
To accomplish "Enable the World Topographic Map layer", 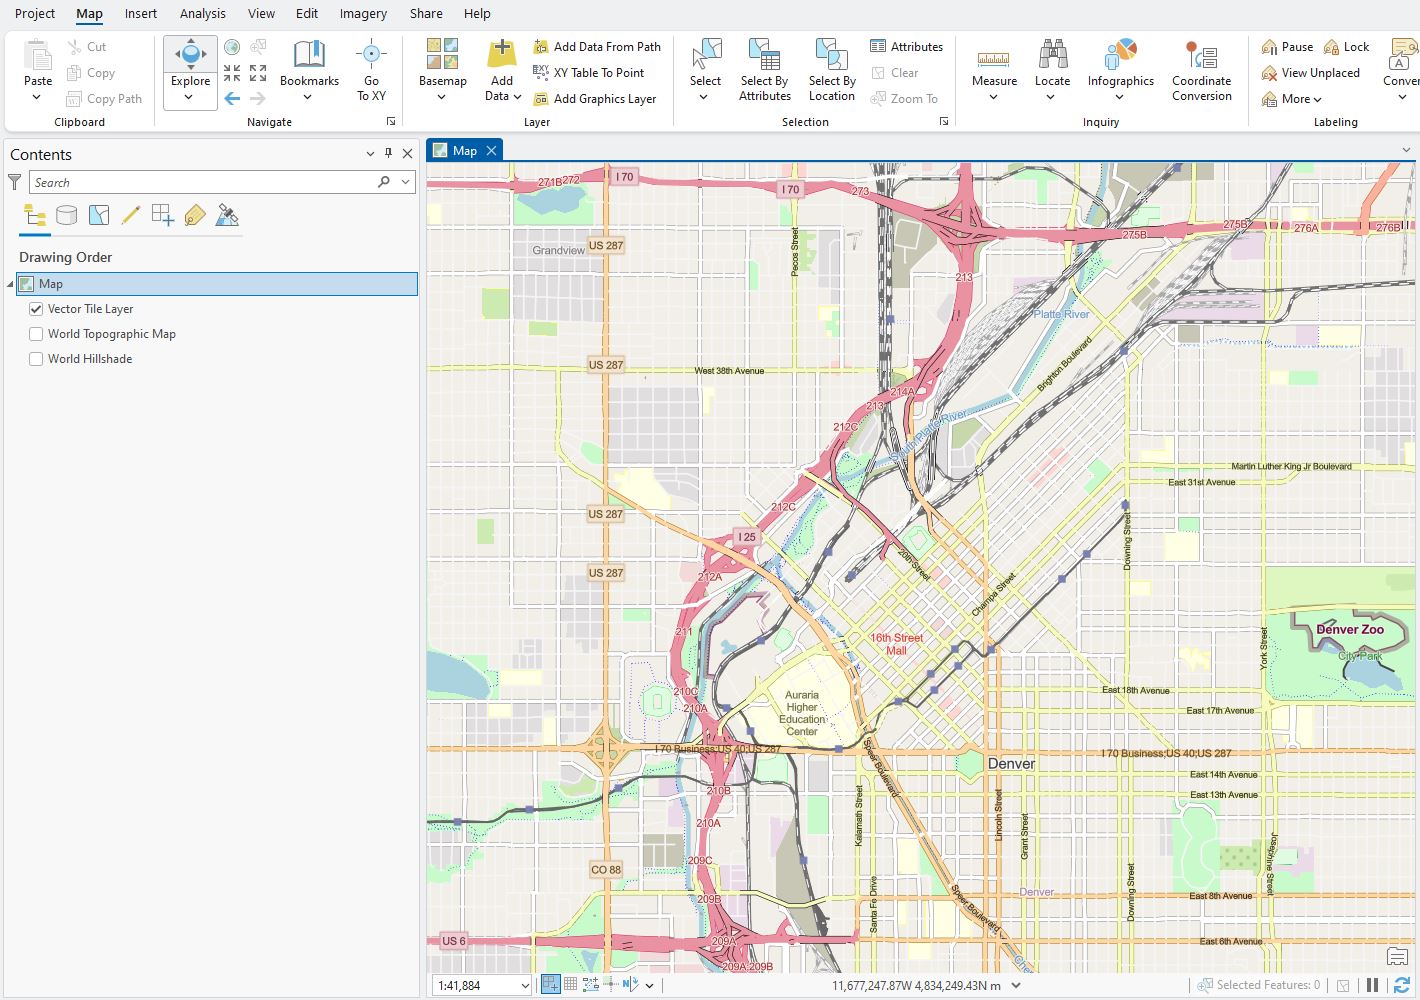I will click(x=36, y=334).
